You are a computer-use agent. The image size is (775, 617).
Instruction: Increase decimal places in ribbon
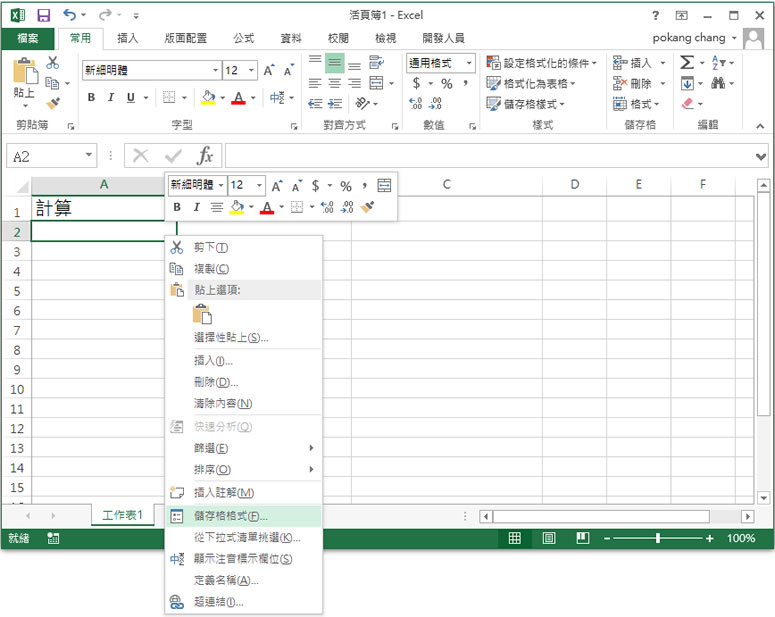[416, 103]
